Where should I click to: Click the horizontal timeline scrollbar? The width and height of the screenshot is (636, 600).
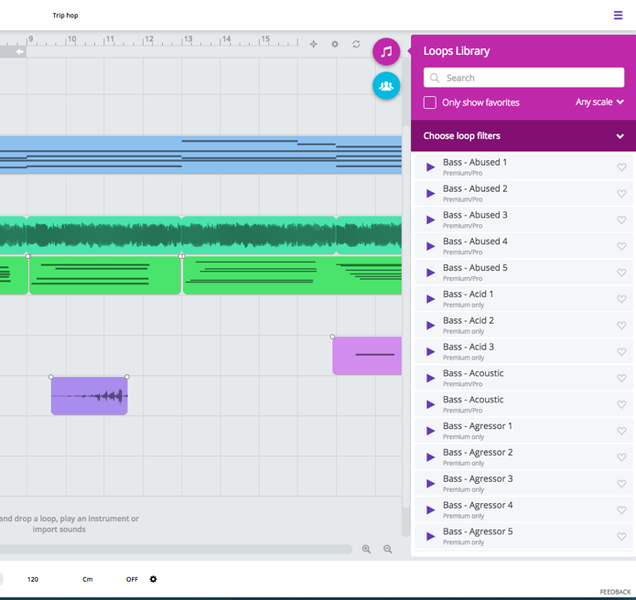tap(174, 549)
